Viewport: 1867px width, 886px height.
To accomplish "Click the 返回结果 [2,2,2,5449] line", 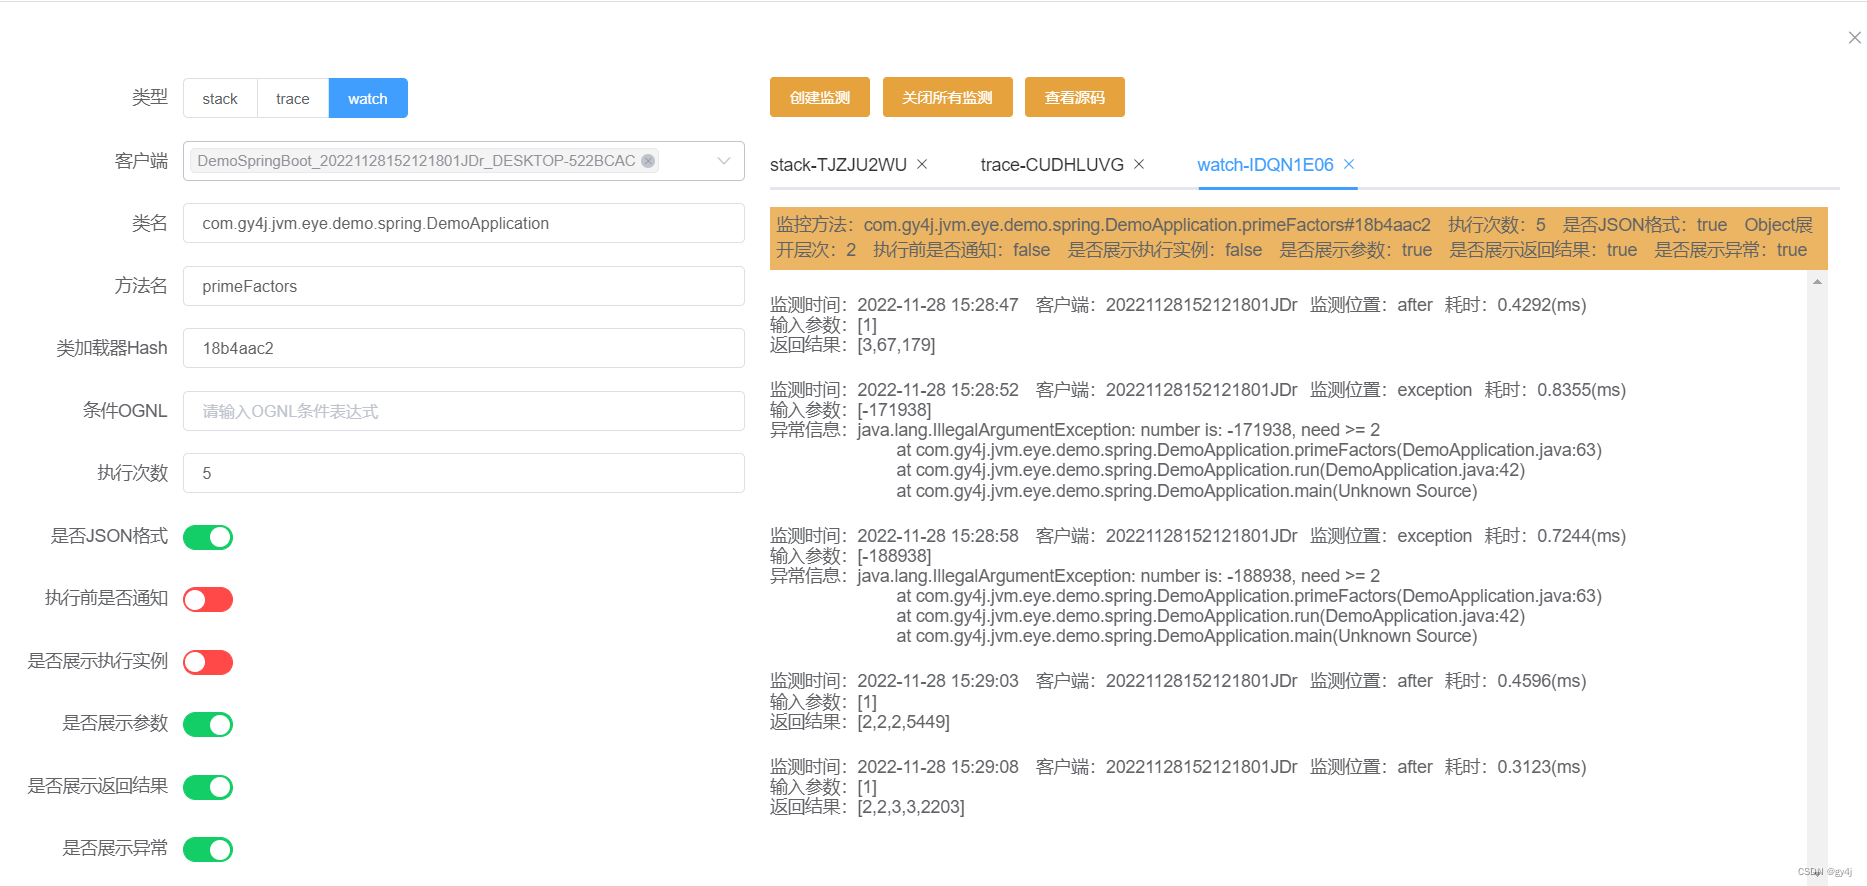I will coord(860,722).
